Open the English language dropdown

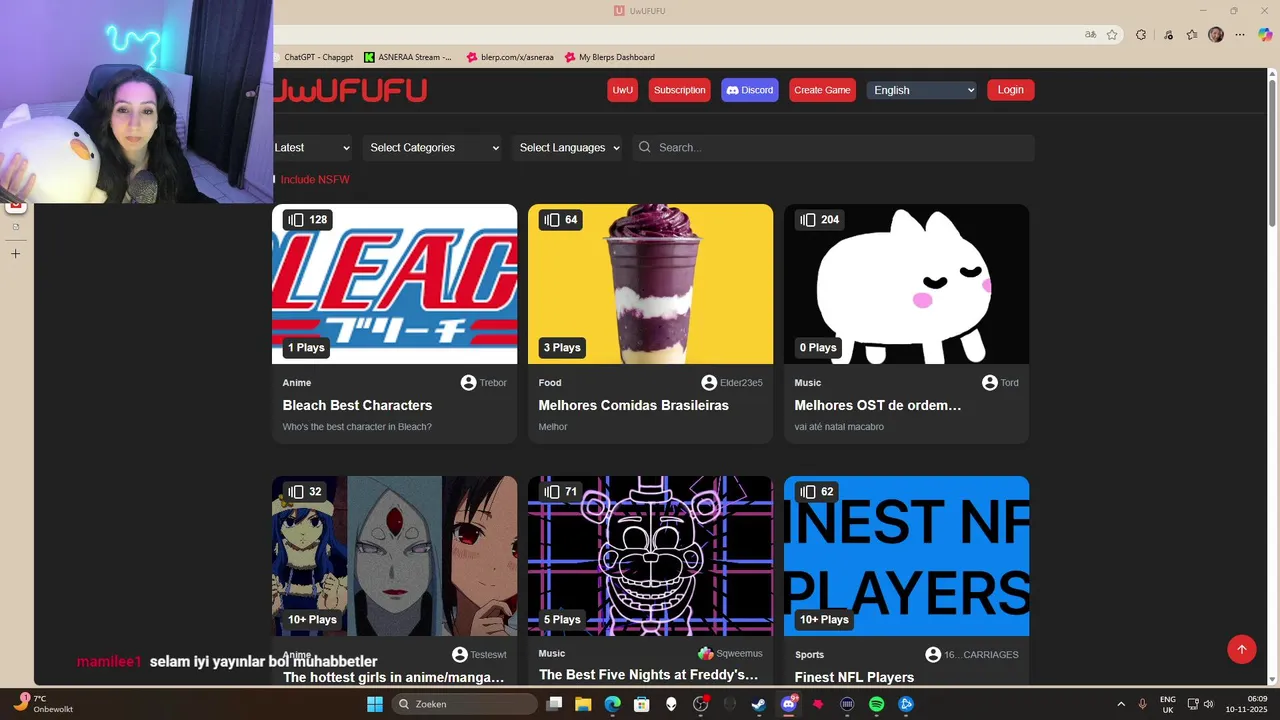pos(922,90)
